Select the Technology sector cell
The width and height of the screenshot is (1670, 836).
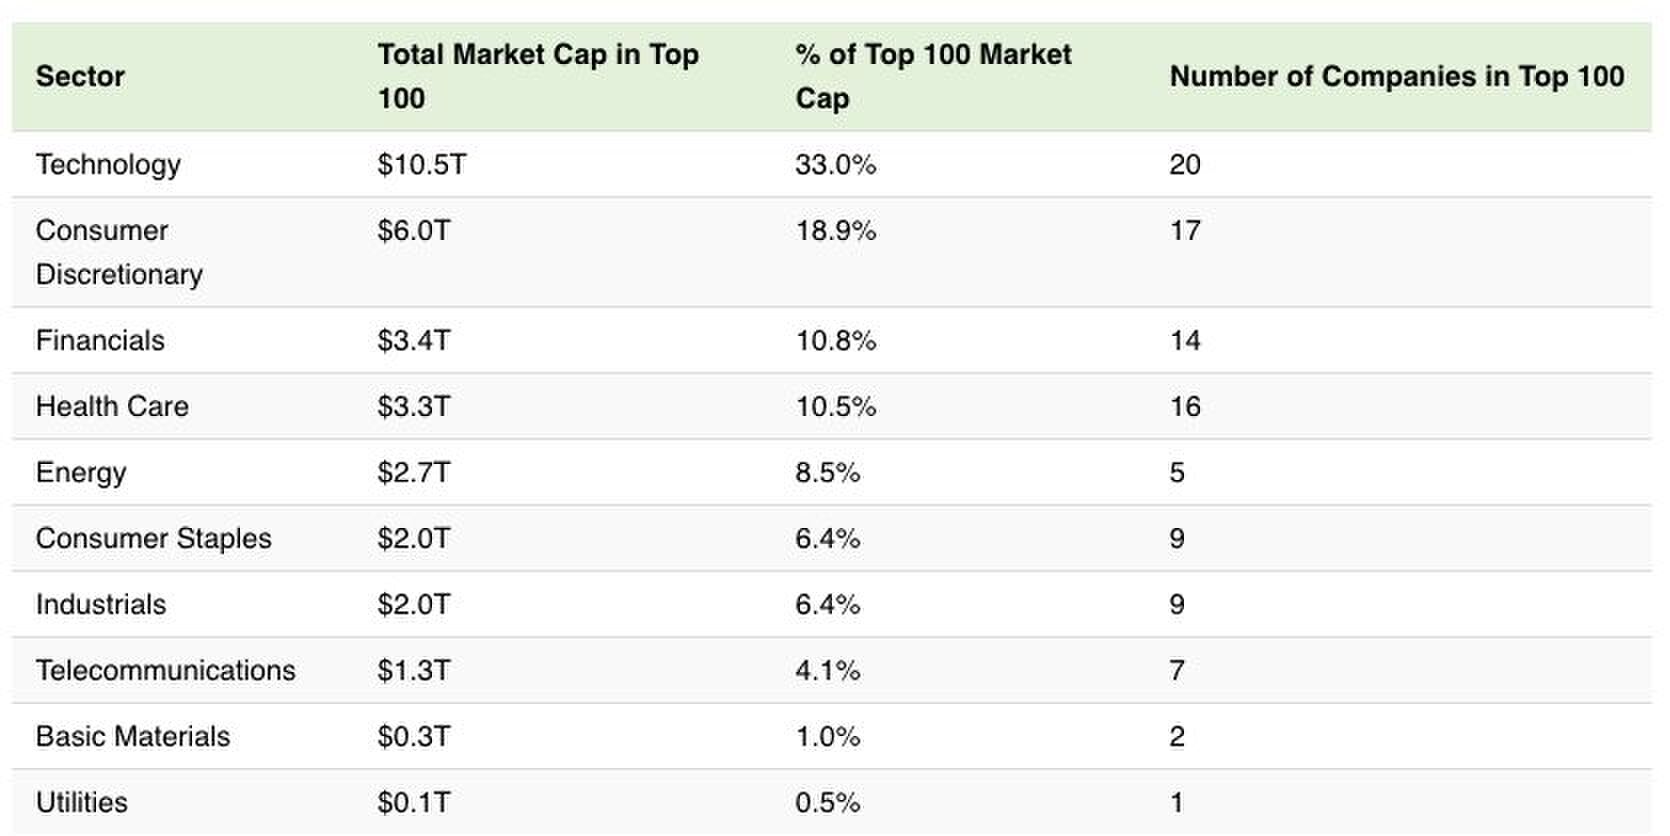click(108, 164)
